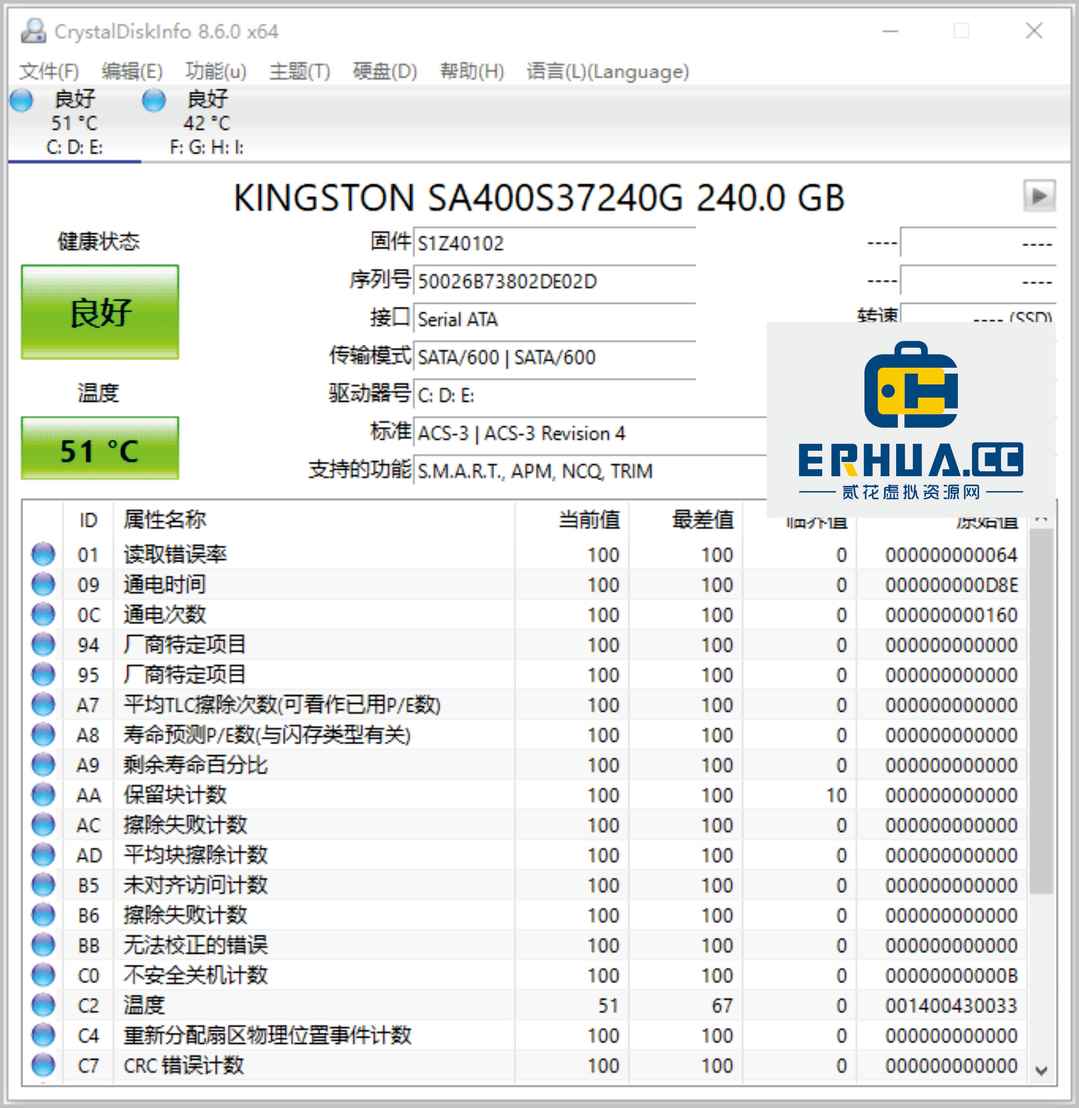Click the serial number field 50026B73802DE02D
Screen dimensions: 1079x1108
(x=555, y=282)
